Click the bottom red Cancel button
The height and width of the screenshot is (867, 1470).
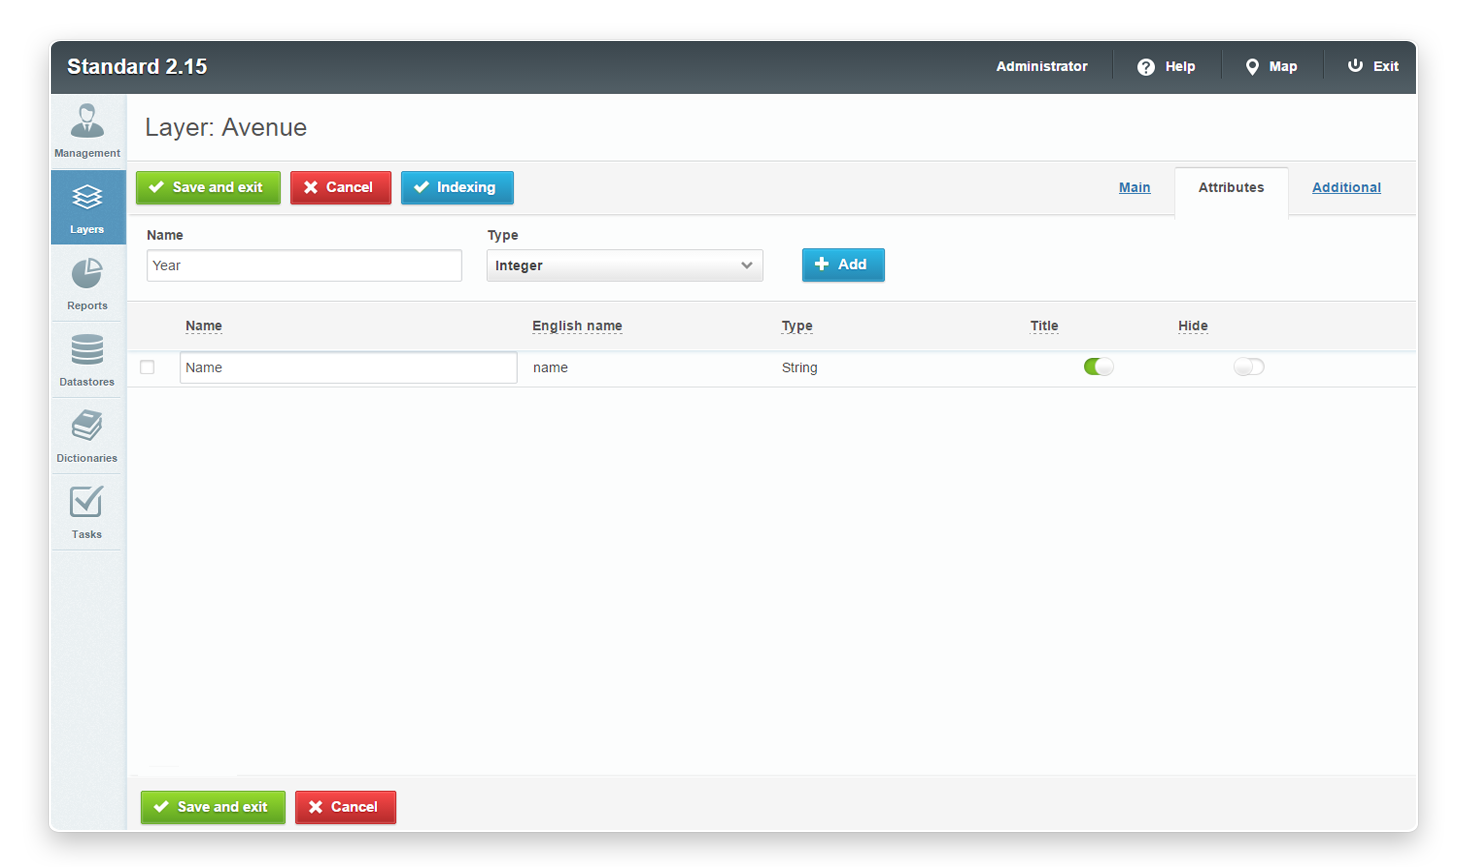click(345, 807)
